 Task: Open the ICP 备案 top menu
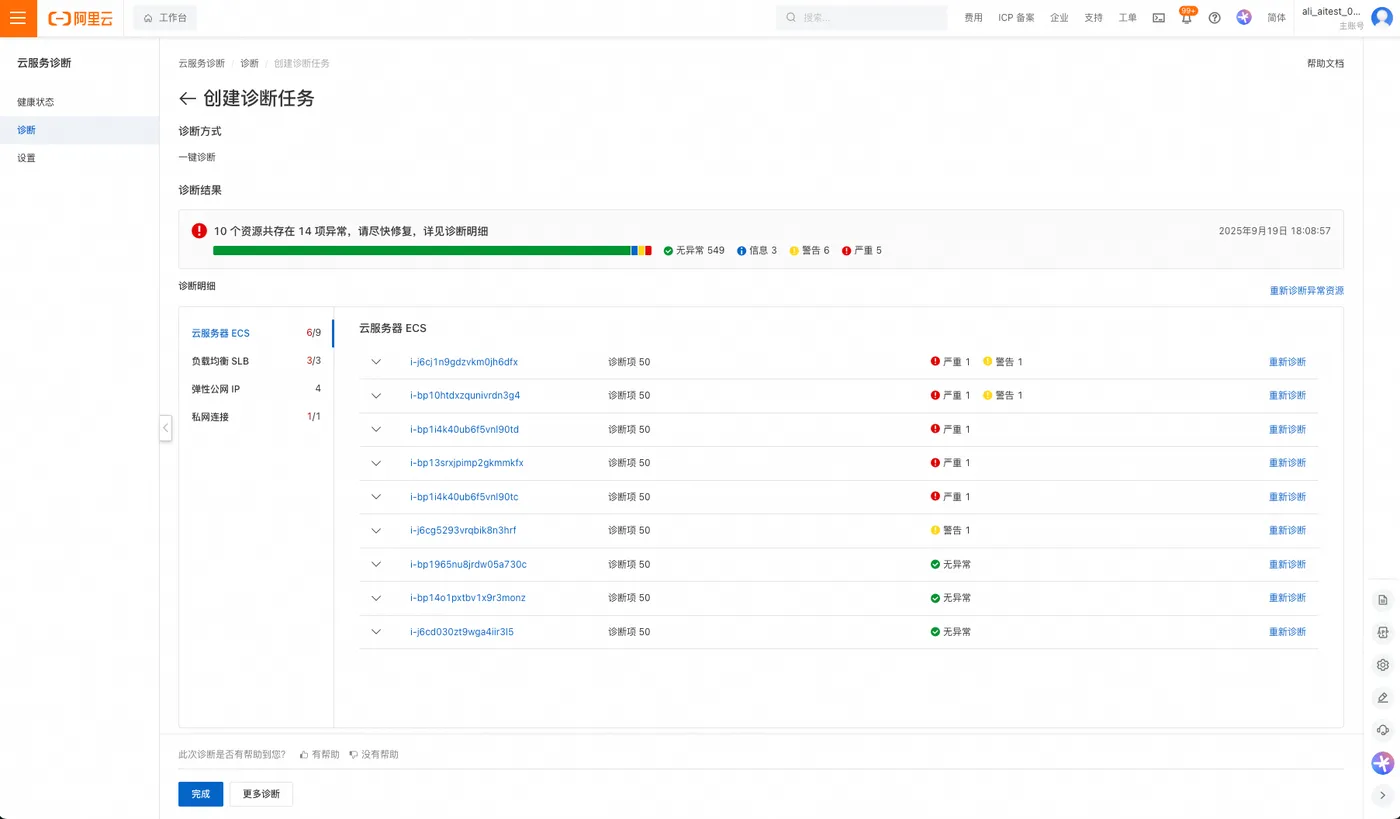1016,18
